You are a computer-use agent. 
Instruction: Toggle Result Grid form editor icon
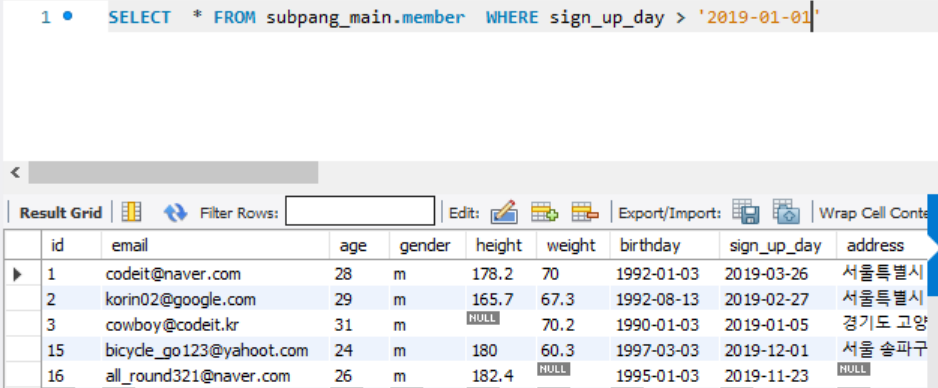pos(131,212)
